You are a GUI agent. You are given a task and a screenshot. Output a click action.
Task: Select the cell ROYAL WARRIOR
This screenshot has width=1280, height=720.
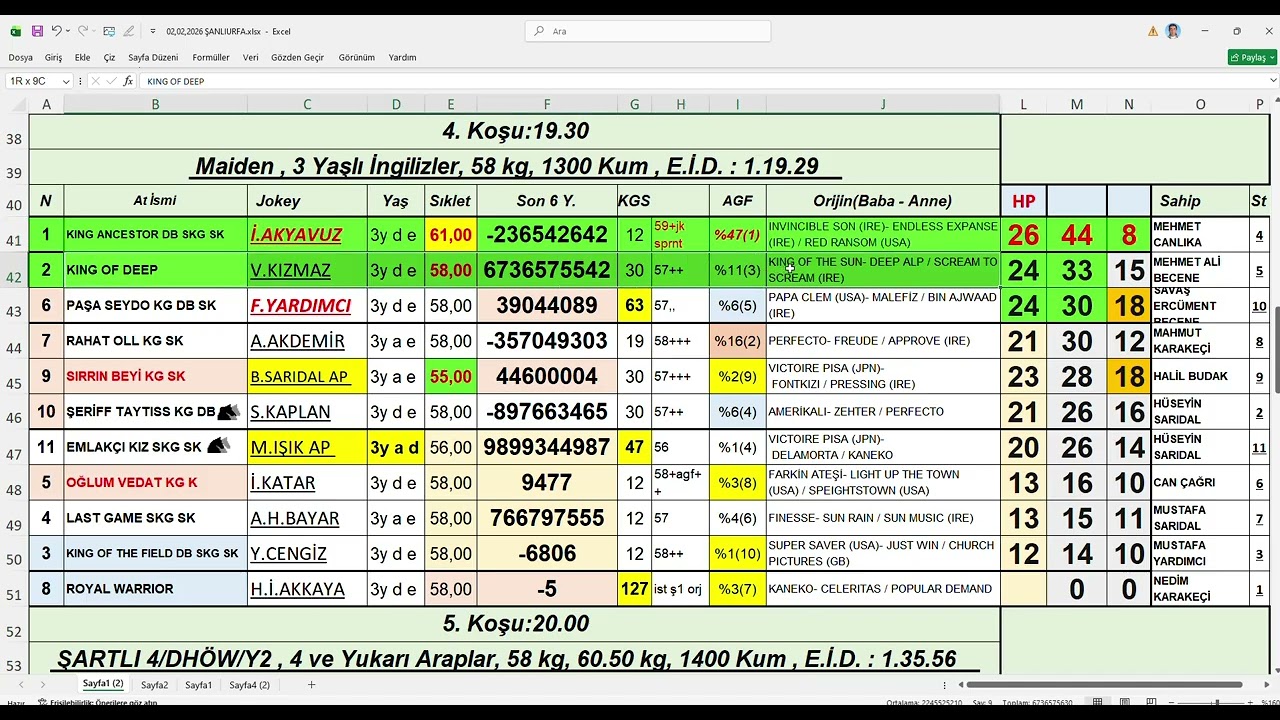point(156,589)
